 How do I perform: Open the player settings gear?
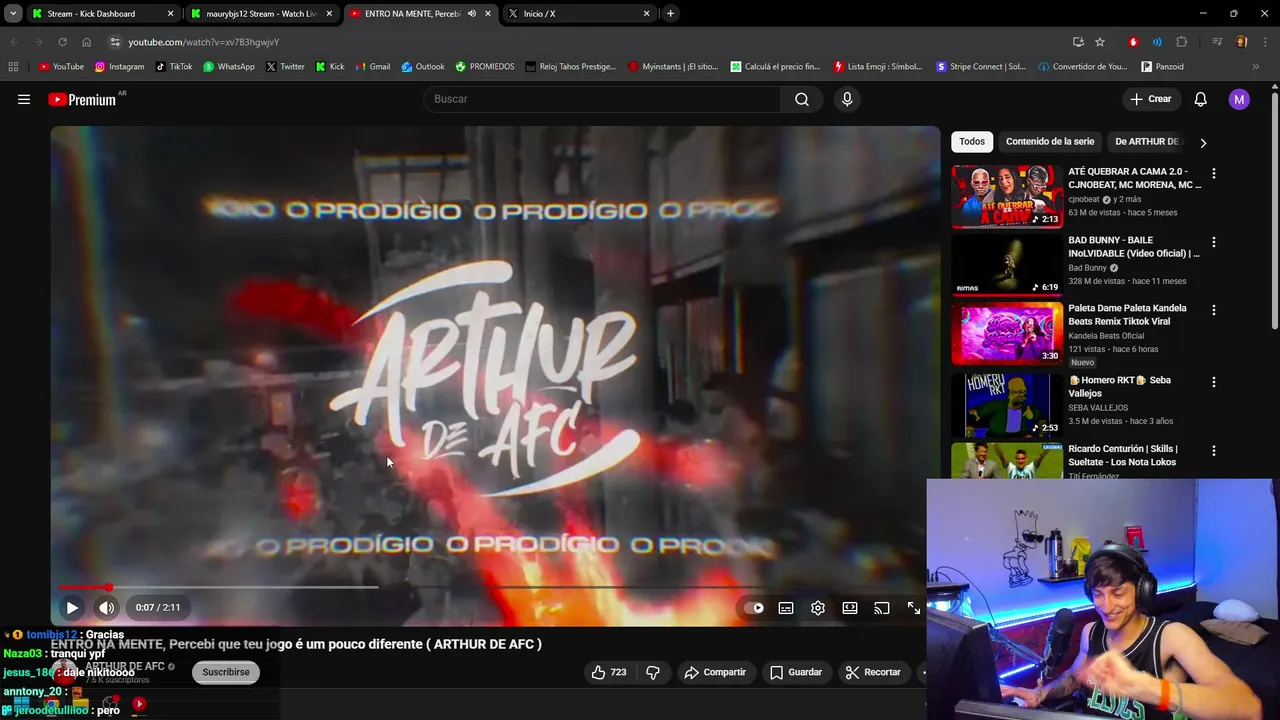[x=818, y=607]
